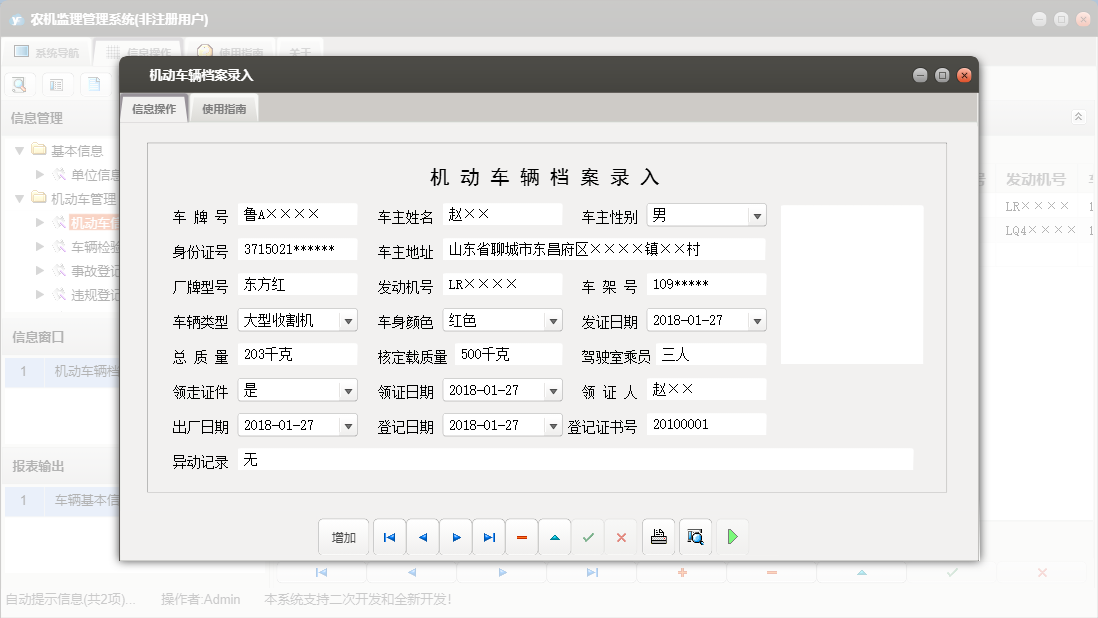
Task: Click the green play arrow icon
Action: 732,537
